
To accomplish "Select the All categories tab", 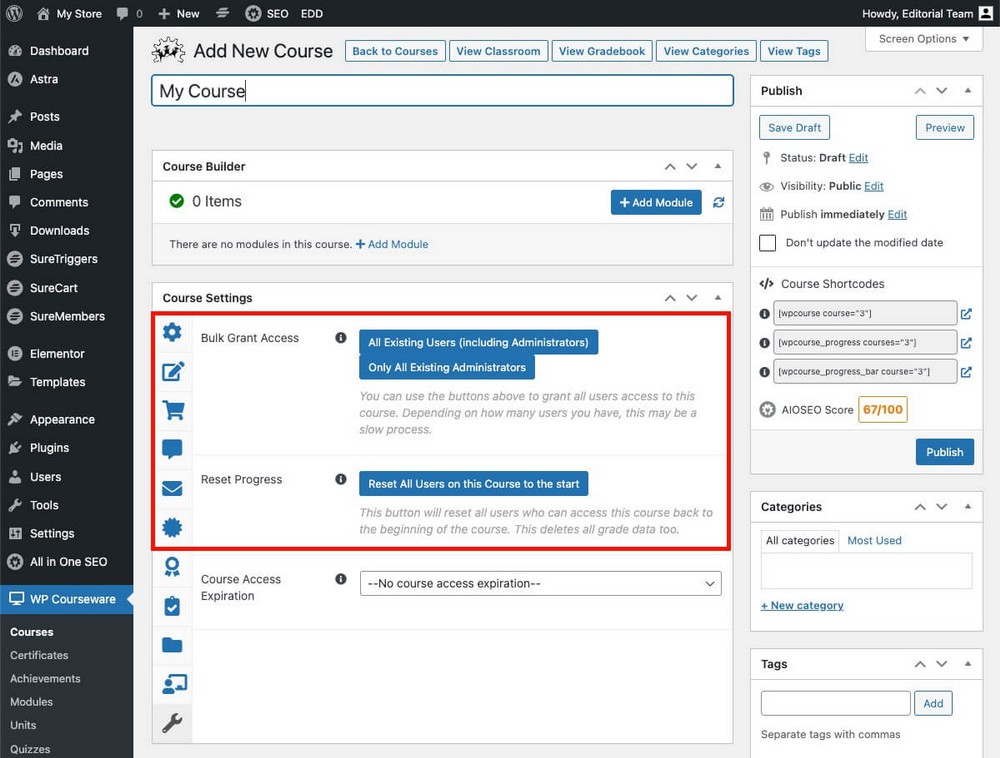I will (800, 540).
